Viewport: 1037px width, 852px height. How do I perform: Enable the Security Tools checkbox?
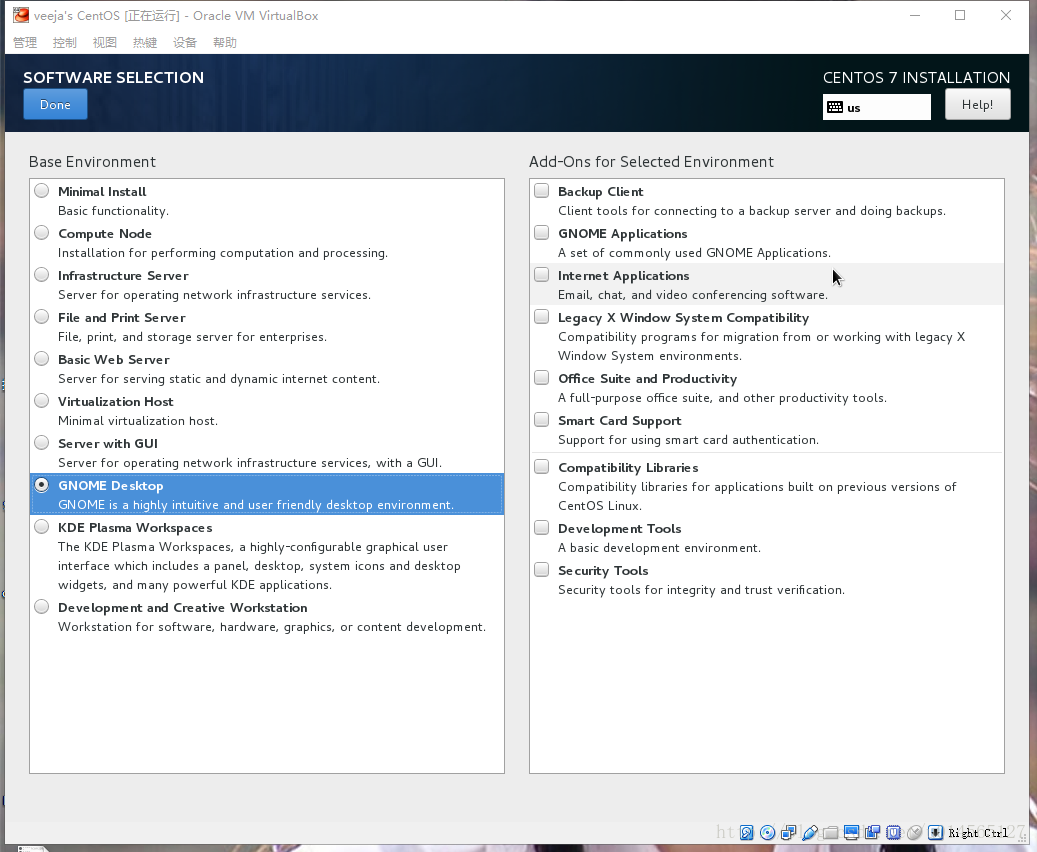click(542, 570)
